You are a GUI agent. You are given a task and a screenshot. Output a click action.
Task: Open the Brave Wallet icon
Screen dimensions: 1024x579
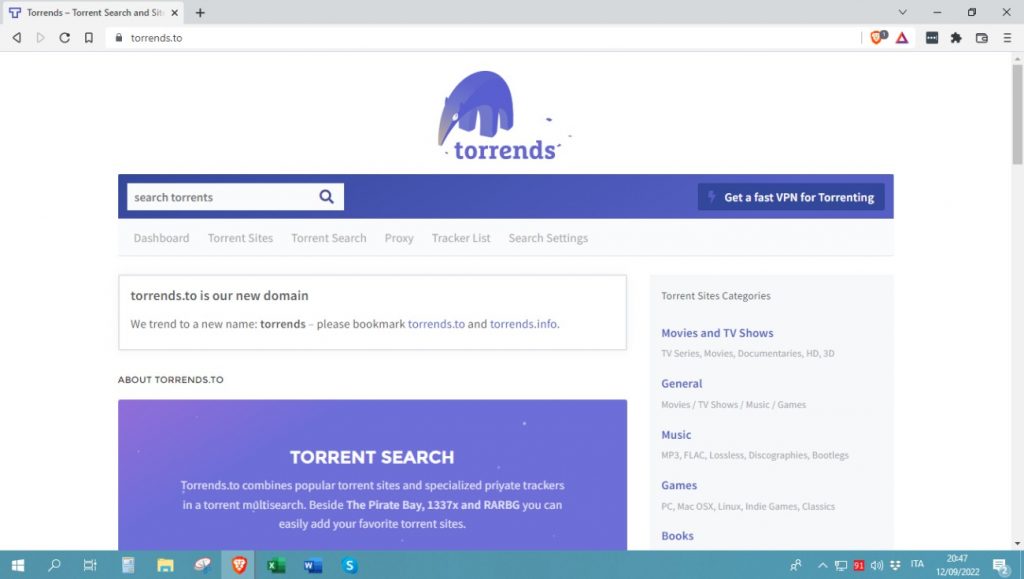pyautogui.click(x=981, y=38)
